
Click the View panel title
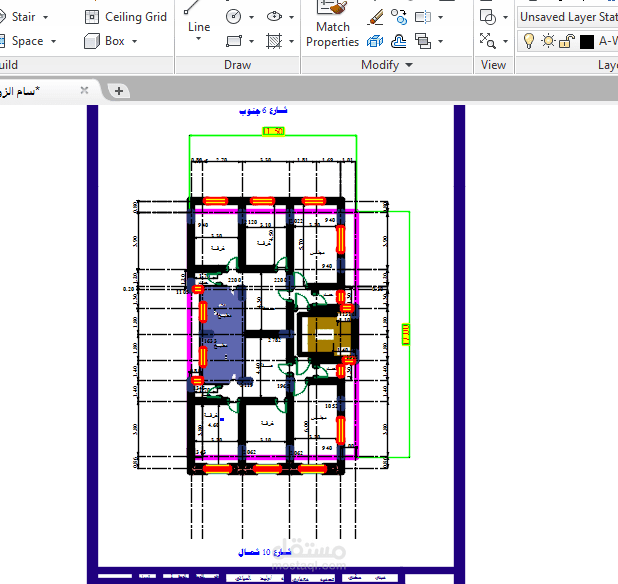pyautogui.click(x=493, y=65)
